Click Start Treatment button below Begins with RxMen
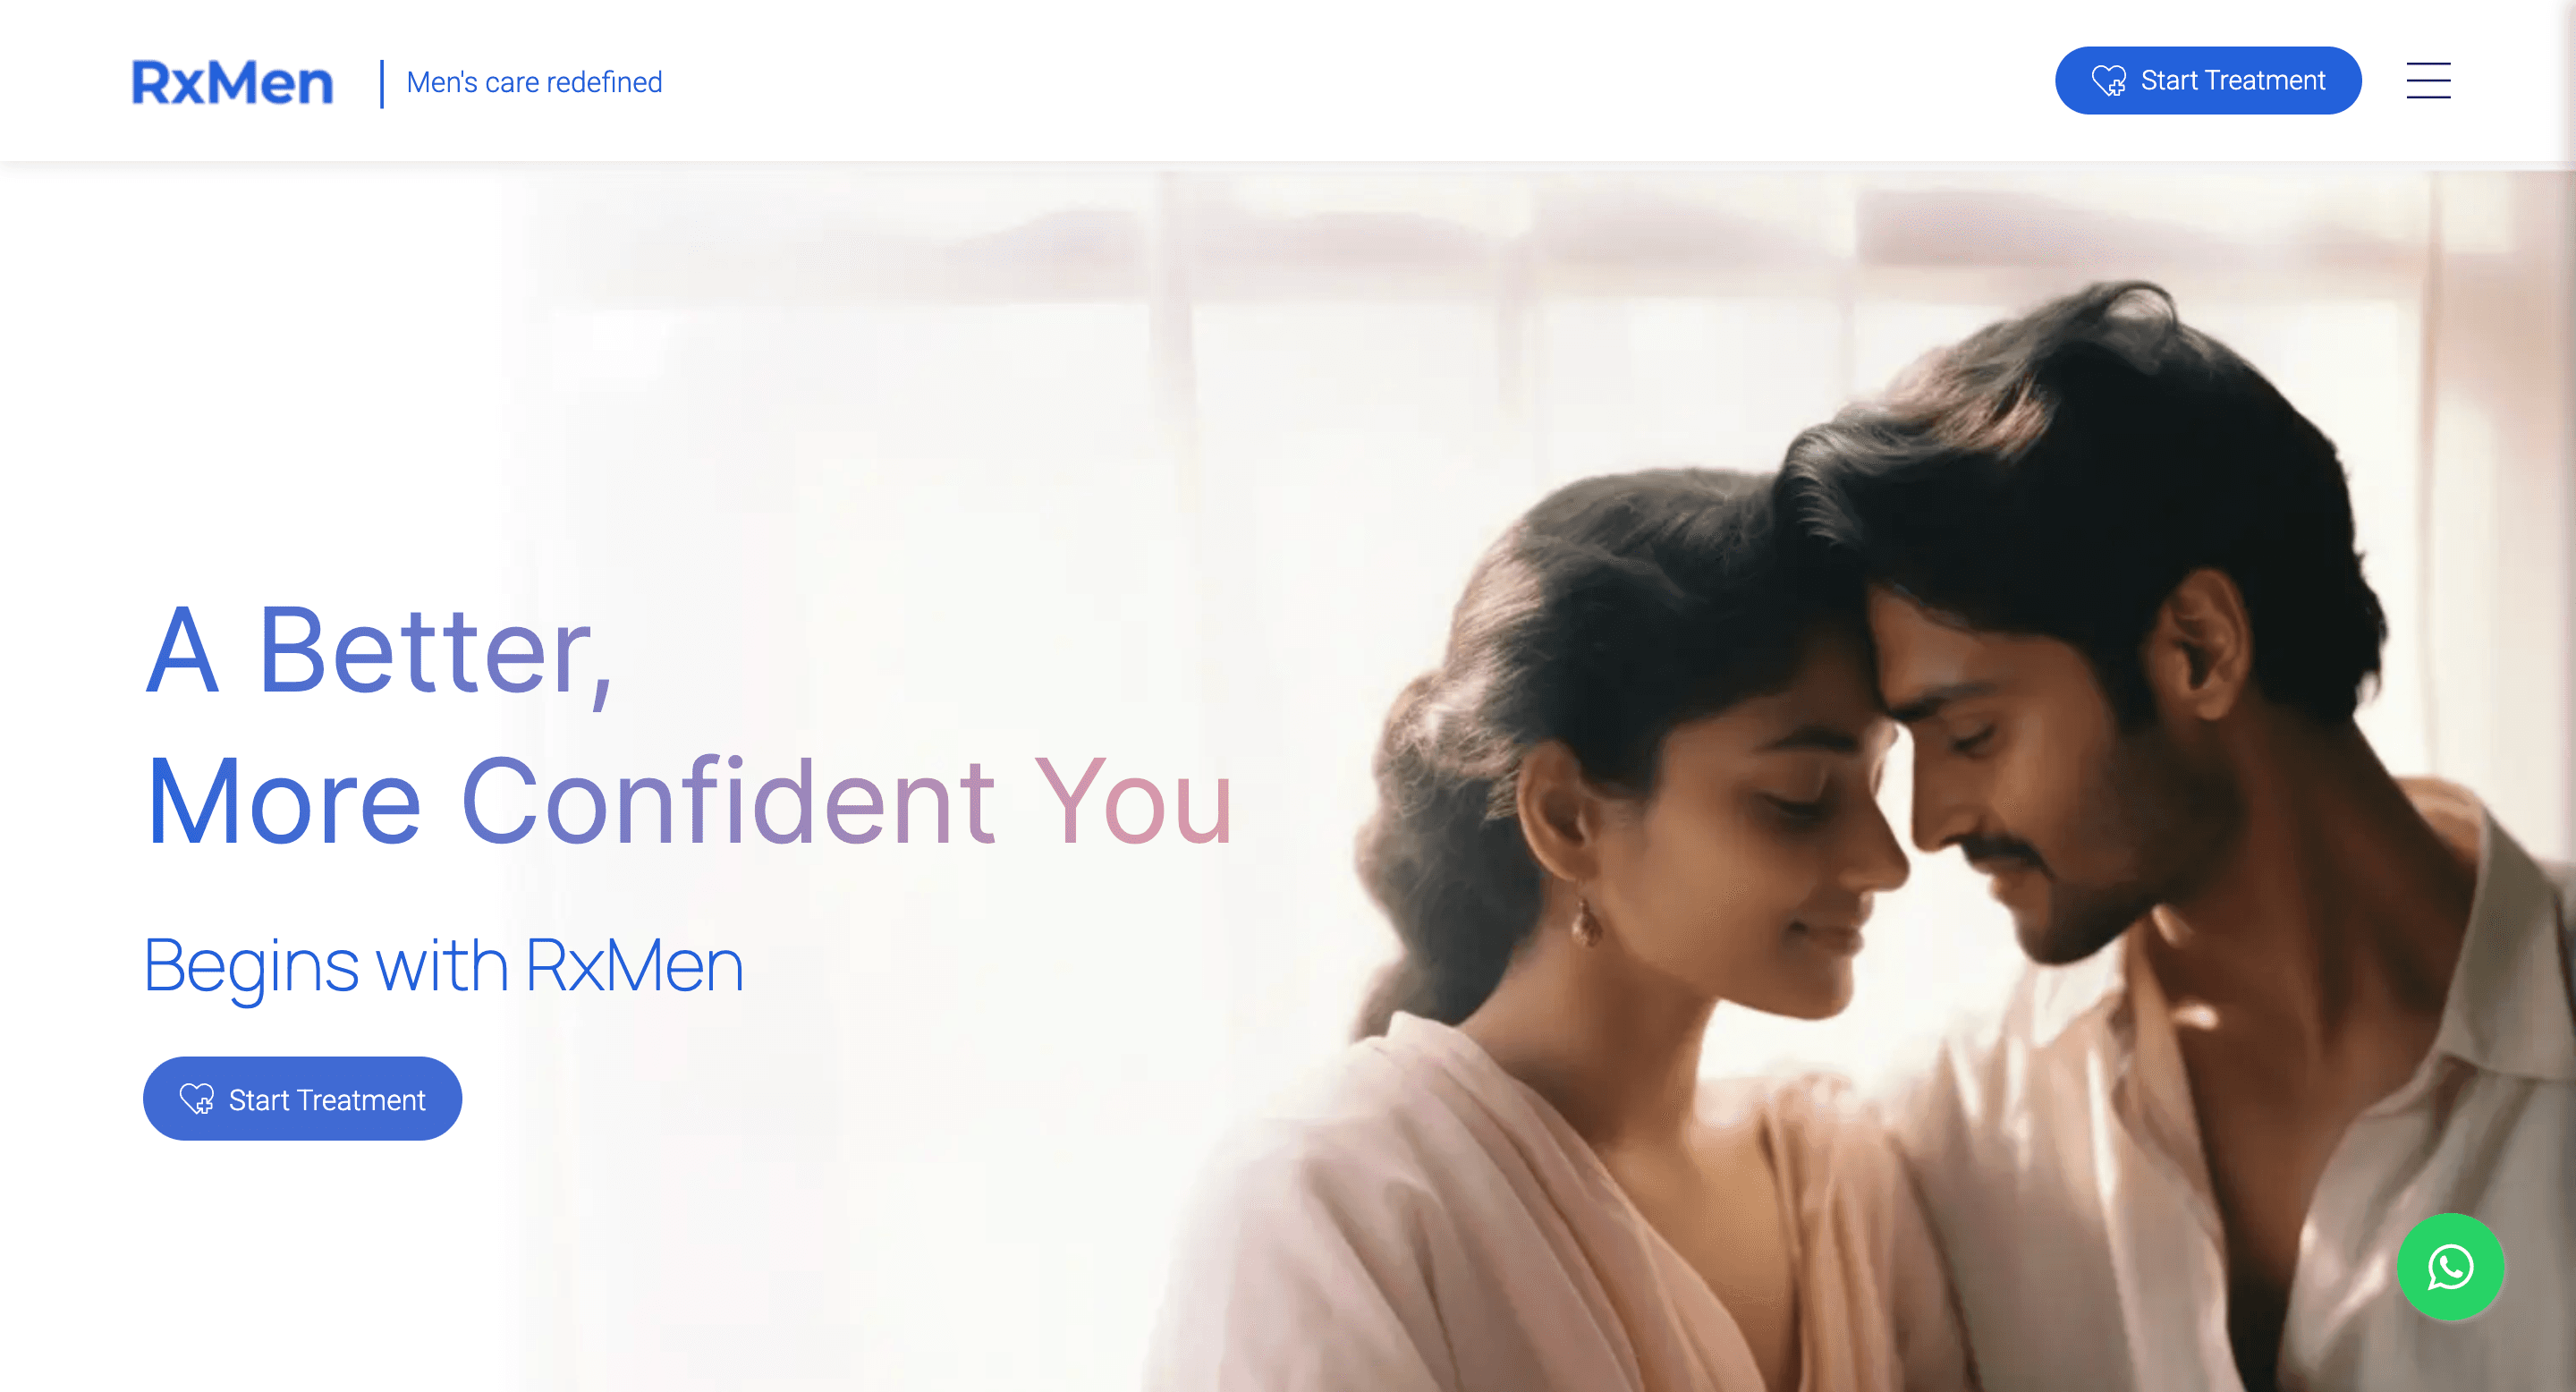Screen dimensions: 2576x1392 pyautogui.click(x=302, y=1099)
